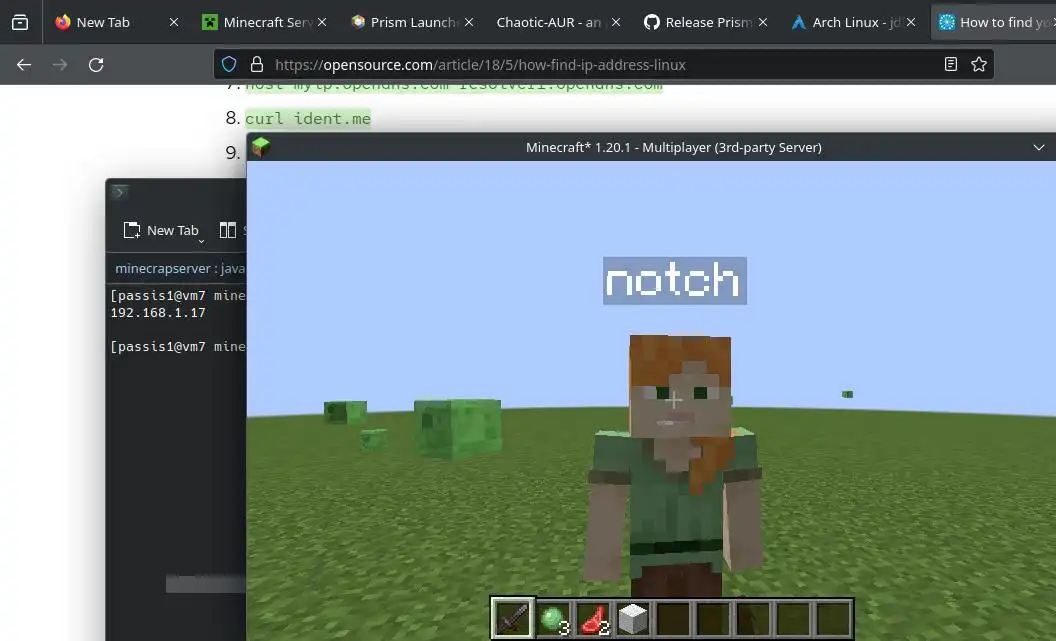Close the Release Prism tab
Screen dimensions: 1056x641
click(762, 22)
